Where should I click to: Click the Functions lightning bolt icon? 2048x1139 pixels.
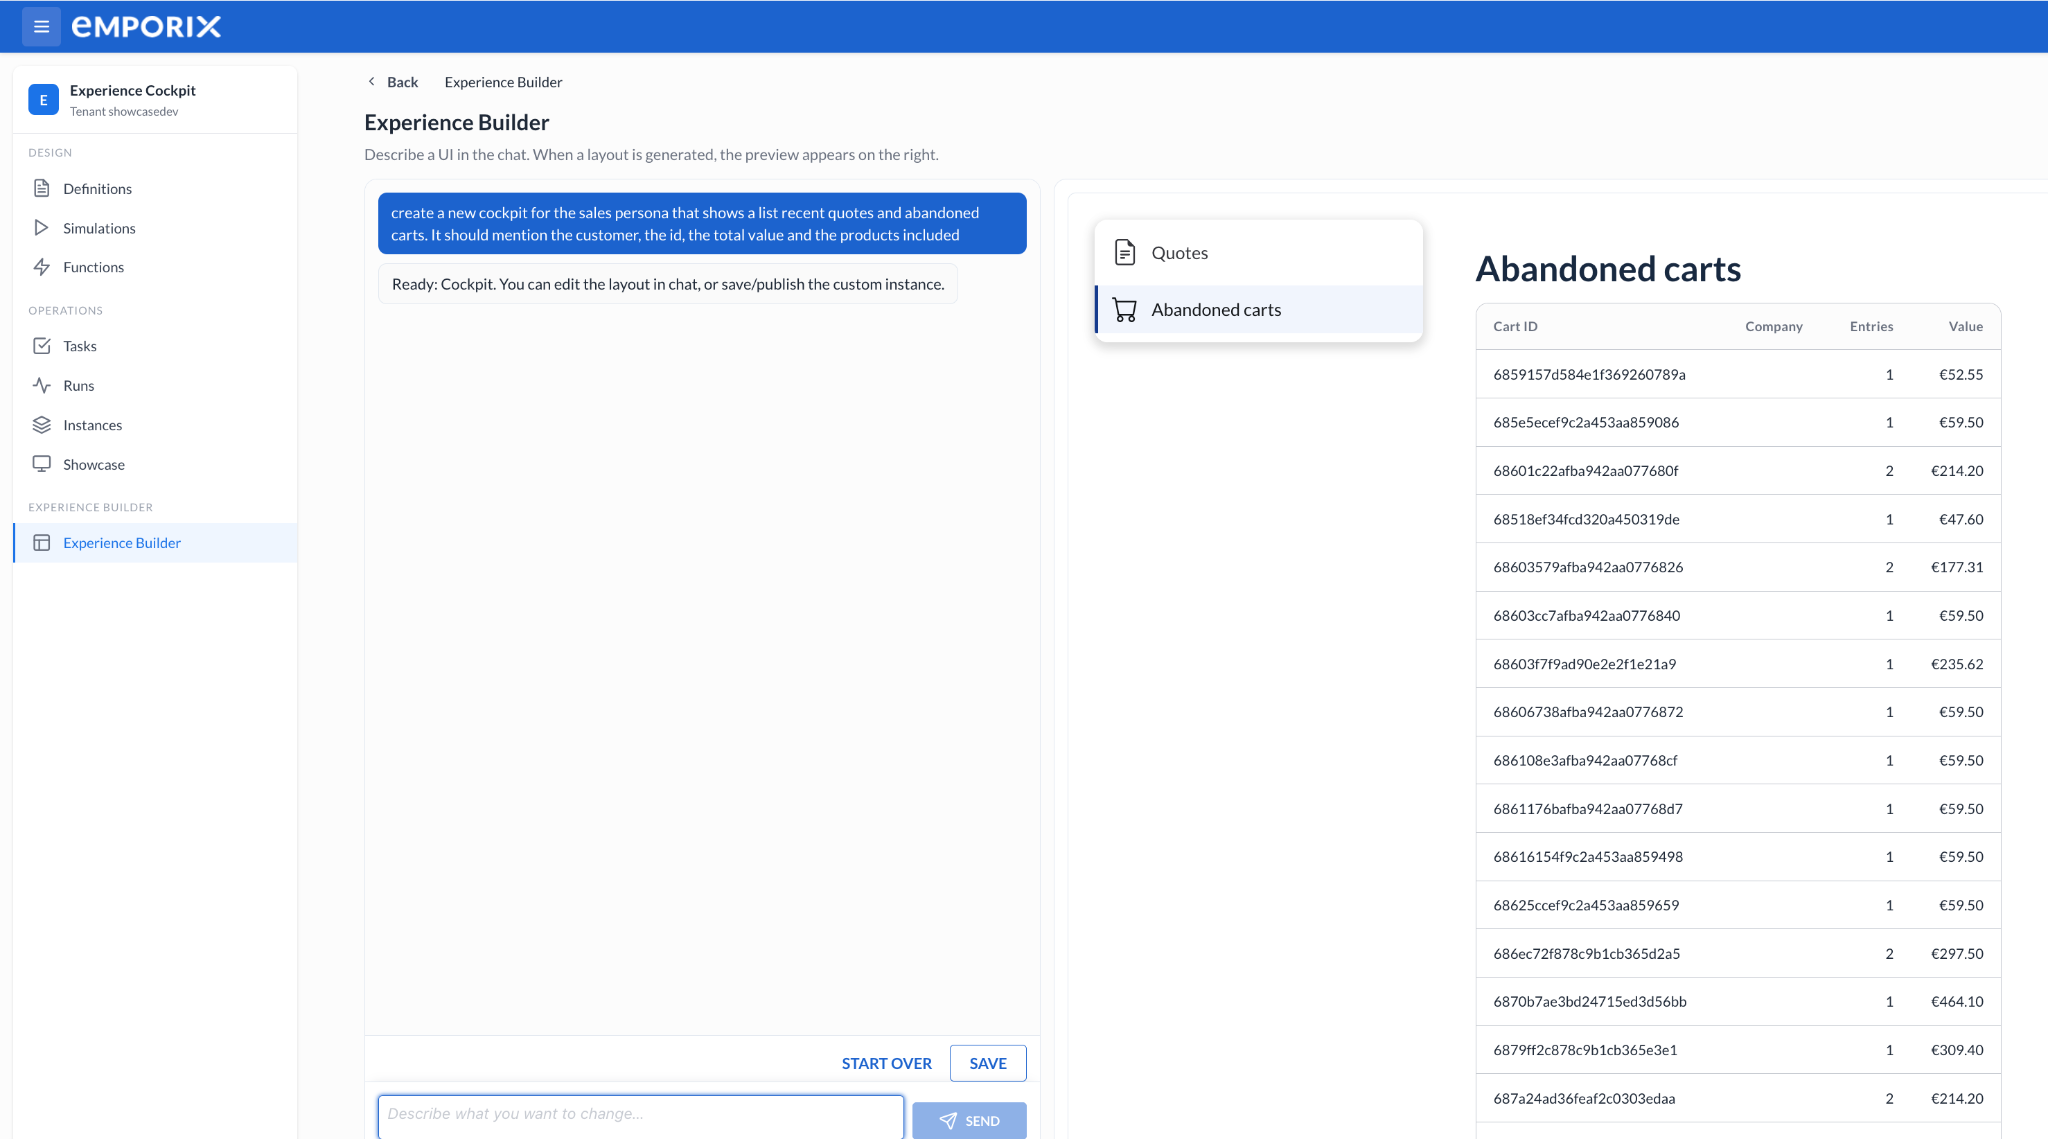coord(42,267)
